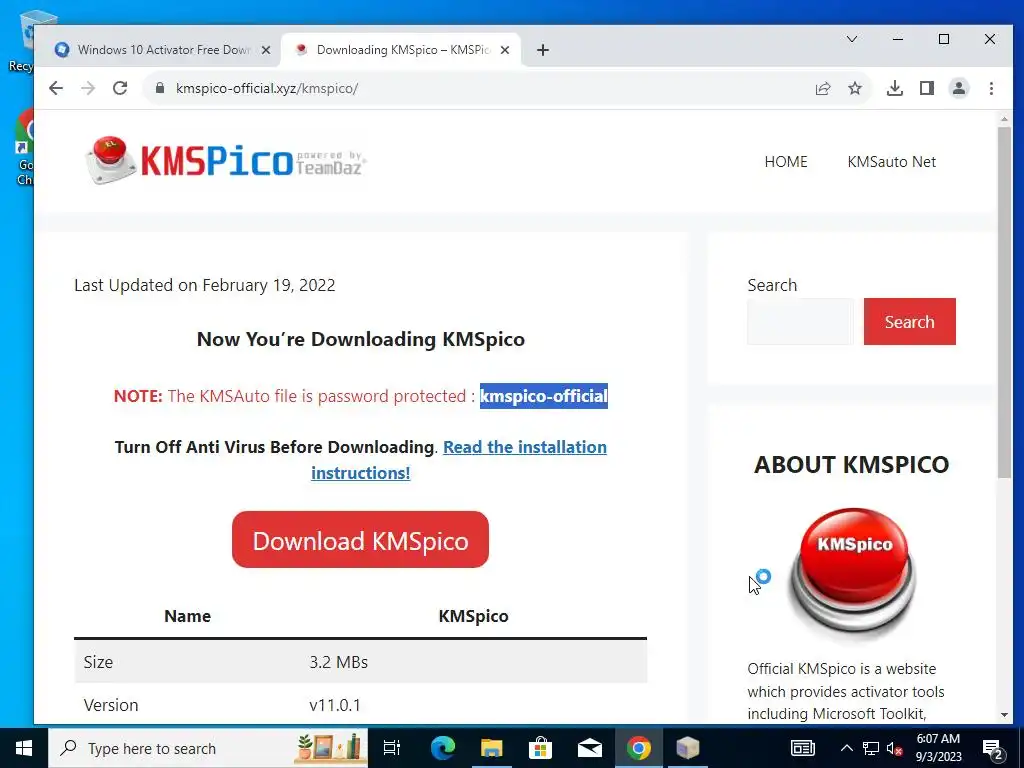
Task: Click the sidebar search input field
Action: pyautogui.click(x=801, y=321)
